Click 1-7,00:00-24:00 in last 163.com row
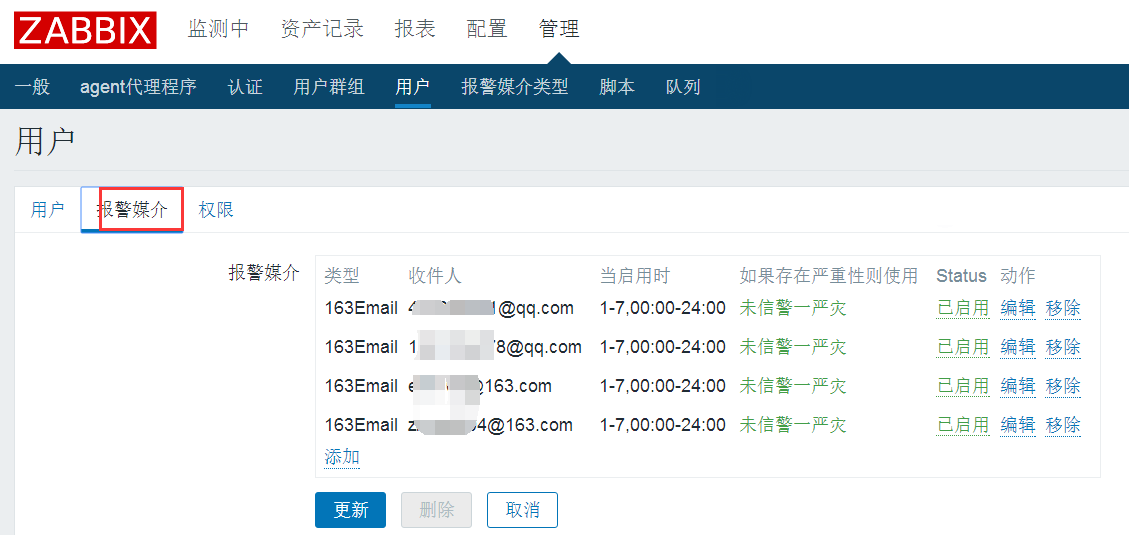 (x=662, y=425)
